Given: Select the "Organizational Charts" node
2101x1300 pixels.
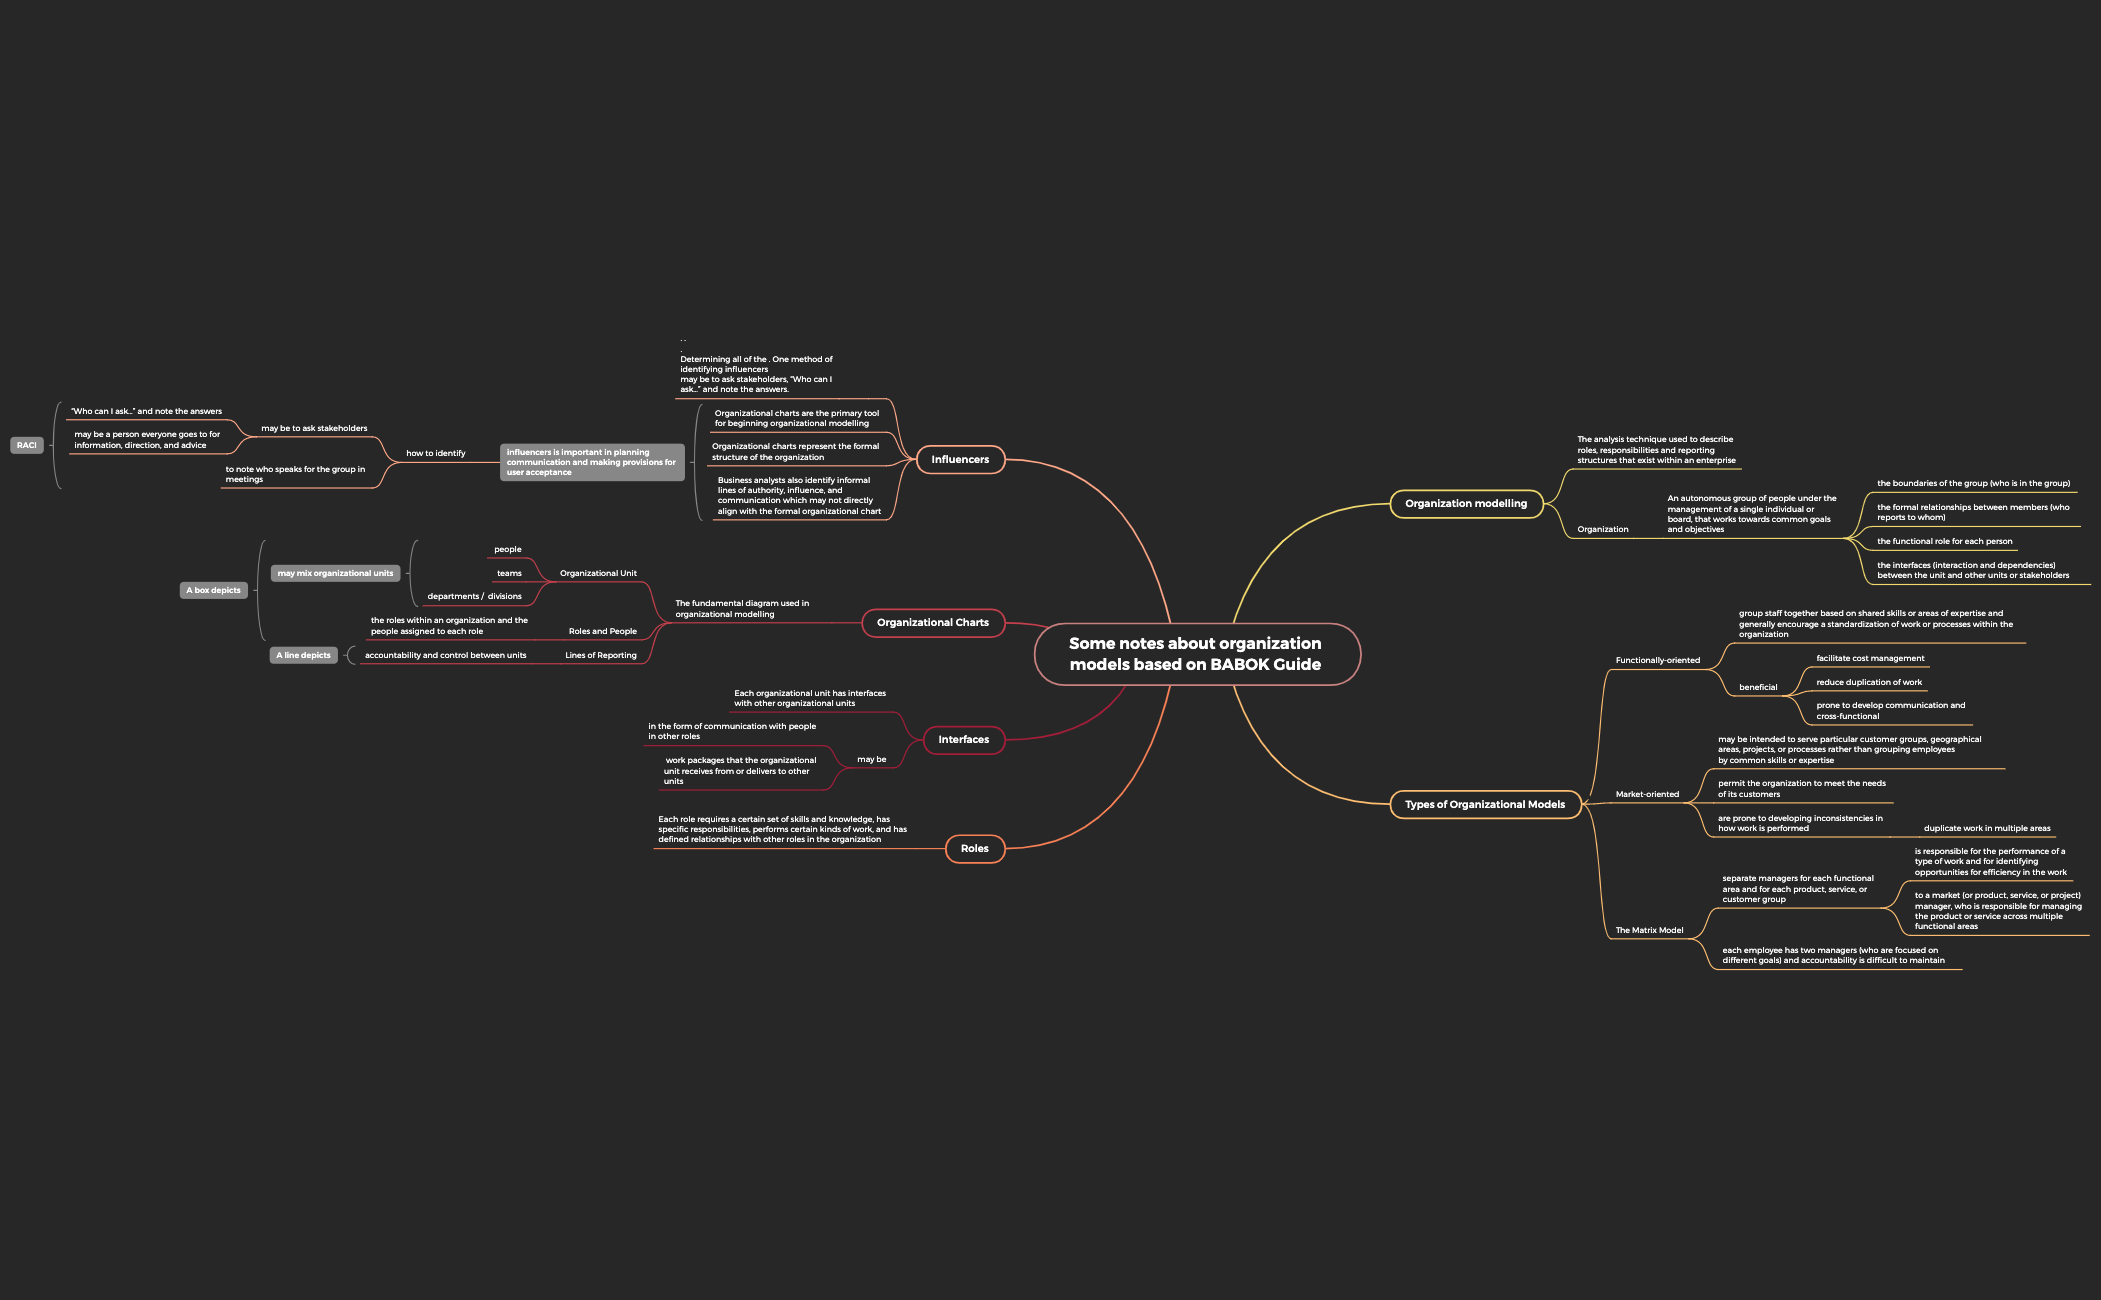Looking at the screenshot, I should click(933, 622).
